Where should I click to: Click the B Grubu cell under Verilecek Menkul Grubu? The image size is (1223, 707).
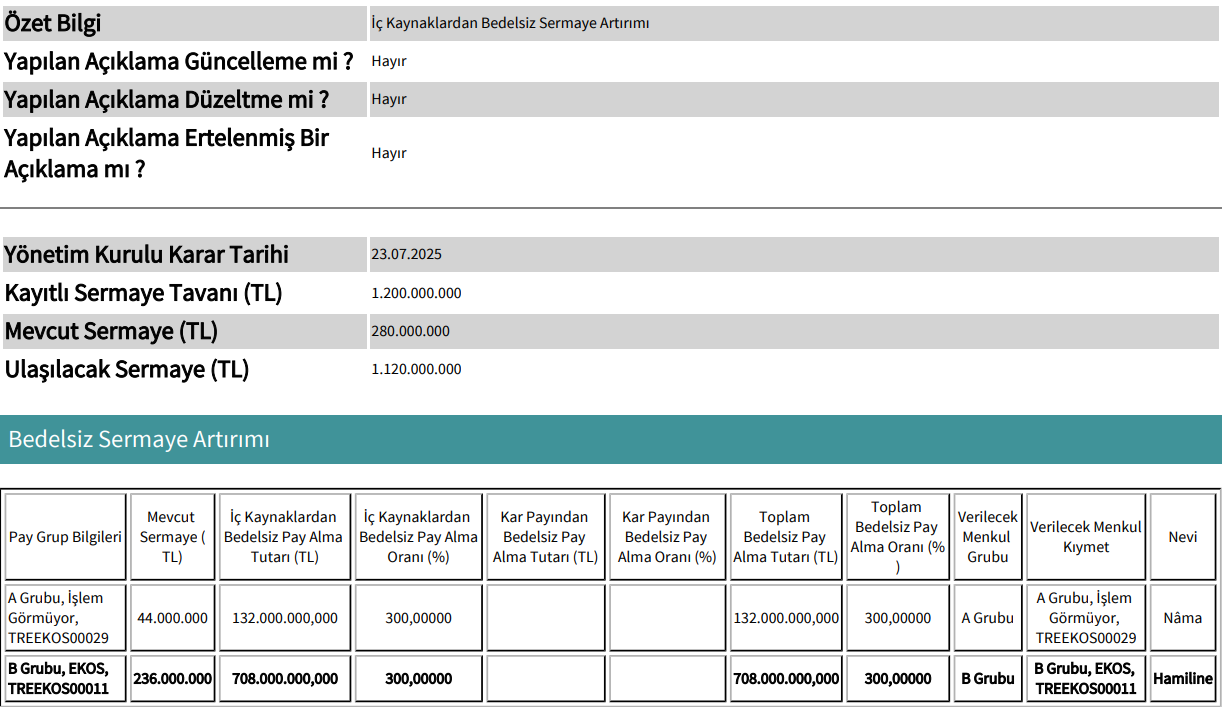(988, 678)
